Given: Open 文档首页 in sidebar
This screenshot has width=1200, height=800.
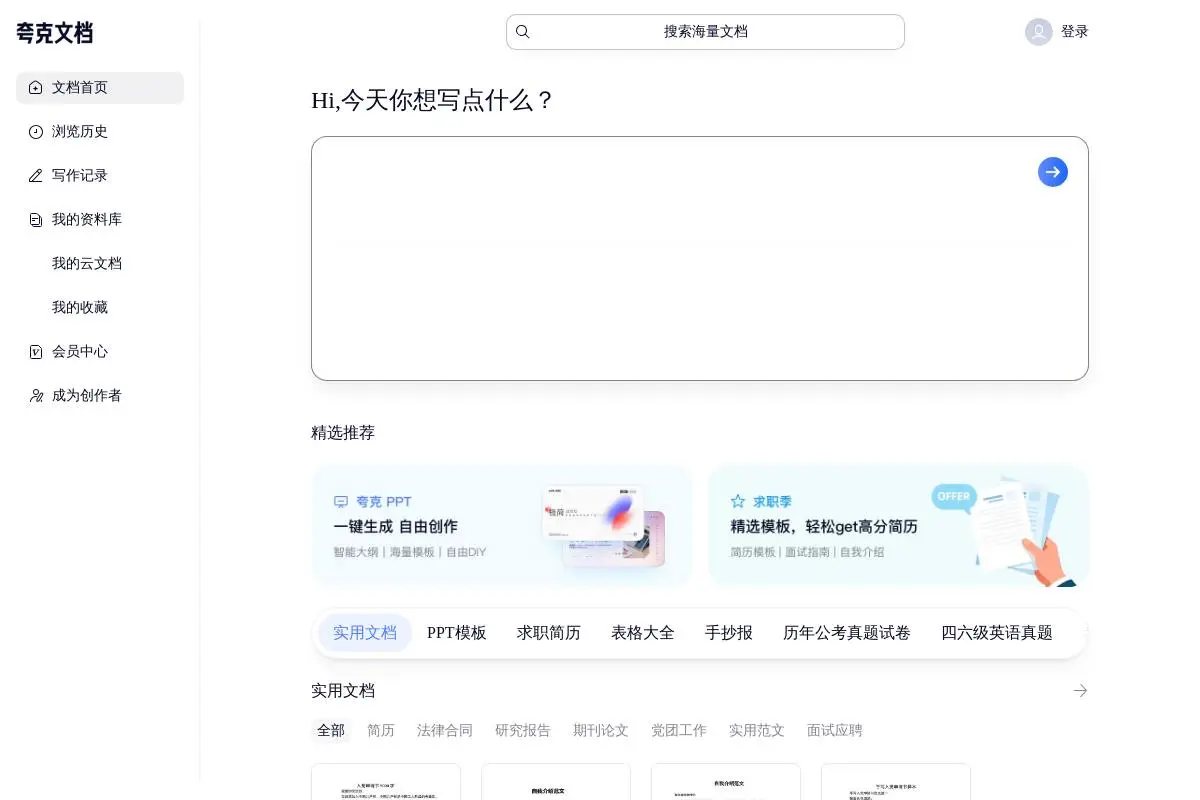Looking at the screenshot, I should [x=100, y=88].
